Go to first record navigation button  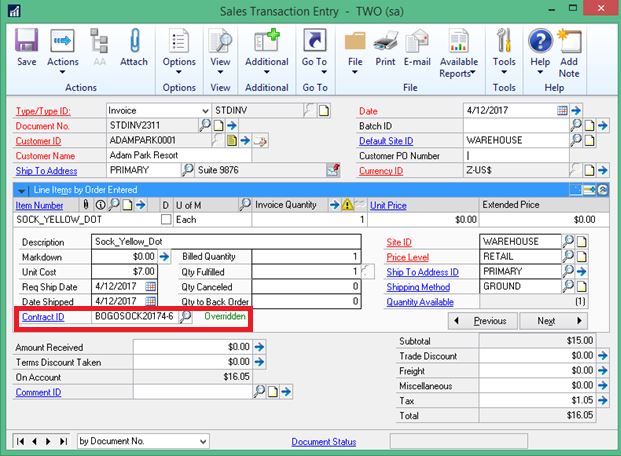point(21,441)
